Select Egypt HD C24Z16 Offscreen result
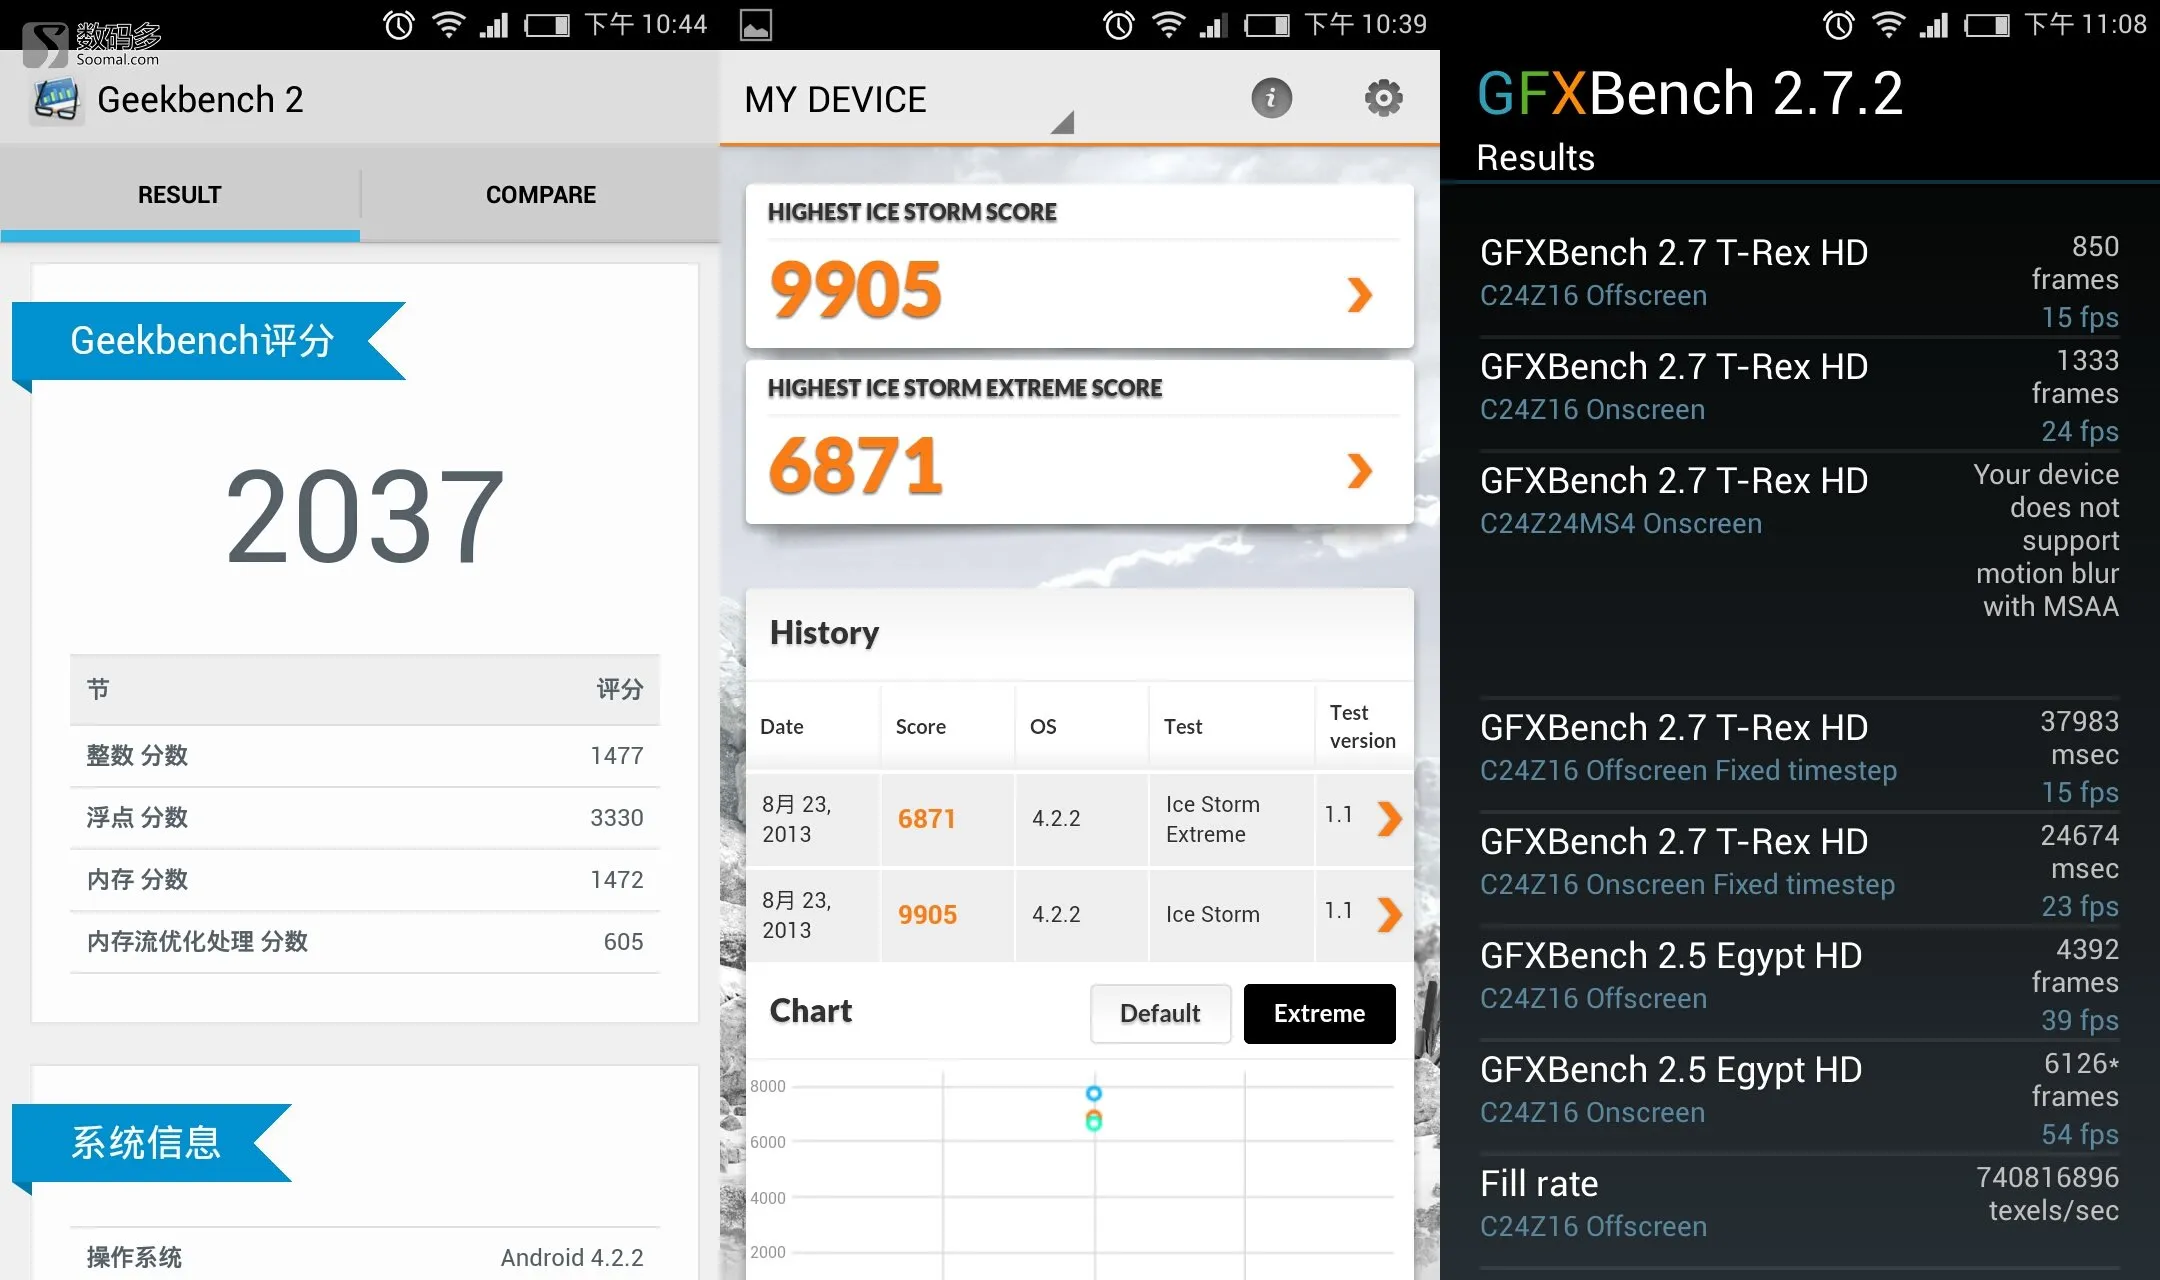 point(1799,983)
